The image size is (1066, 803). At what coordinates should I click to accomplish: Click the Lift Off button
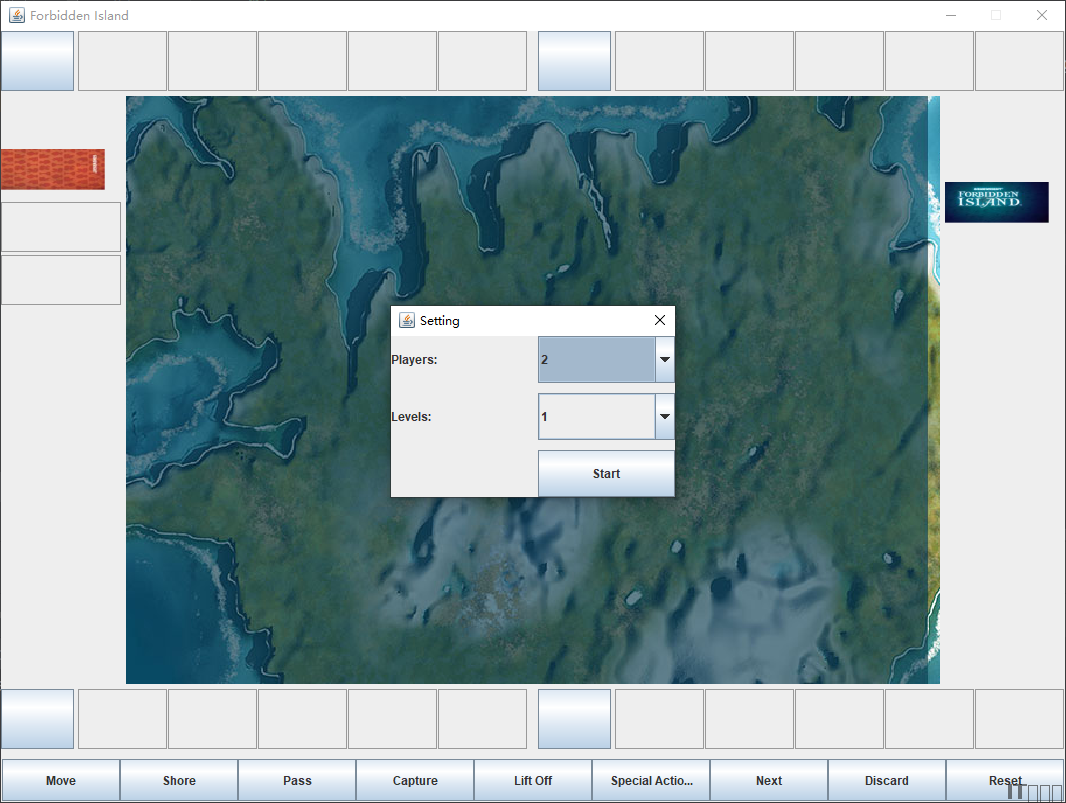click(x=533, y=781)
